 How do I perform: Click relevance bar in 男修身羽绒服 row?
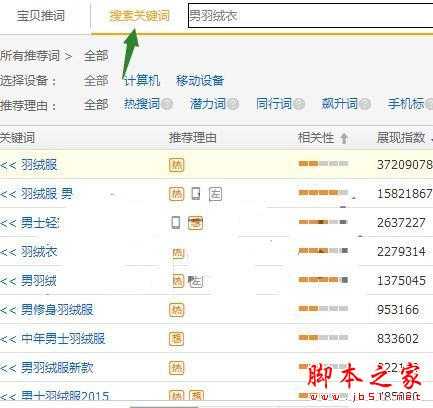(323, 308)
